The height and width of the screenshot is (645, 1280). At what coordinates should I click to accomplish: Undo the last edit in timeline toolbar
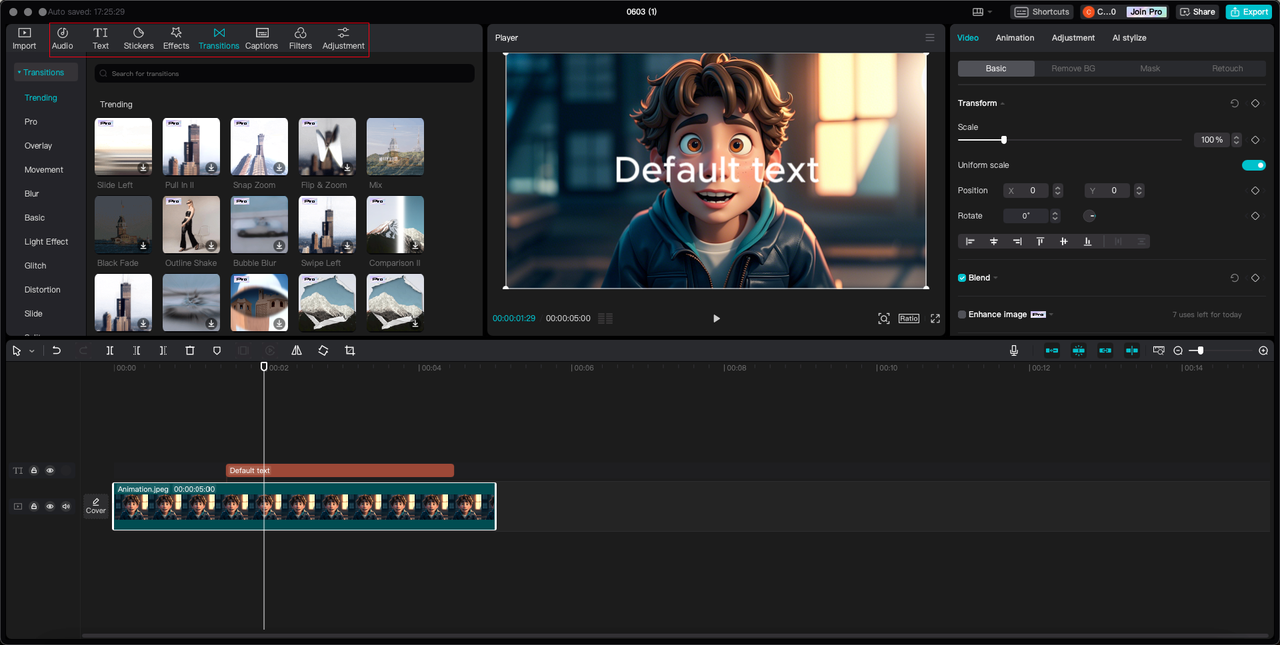pyautogui.click(x=57, y=351)
